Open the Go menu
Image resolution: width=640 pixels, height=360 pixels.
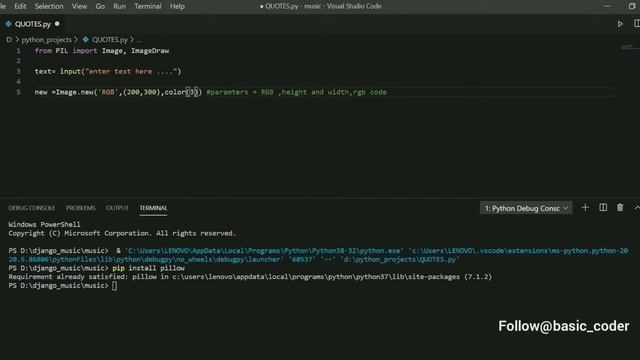(100, 6)
